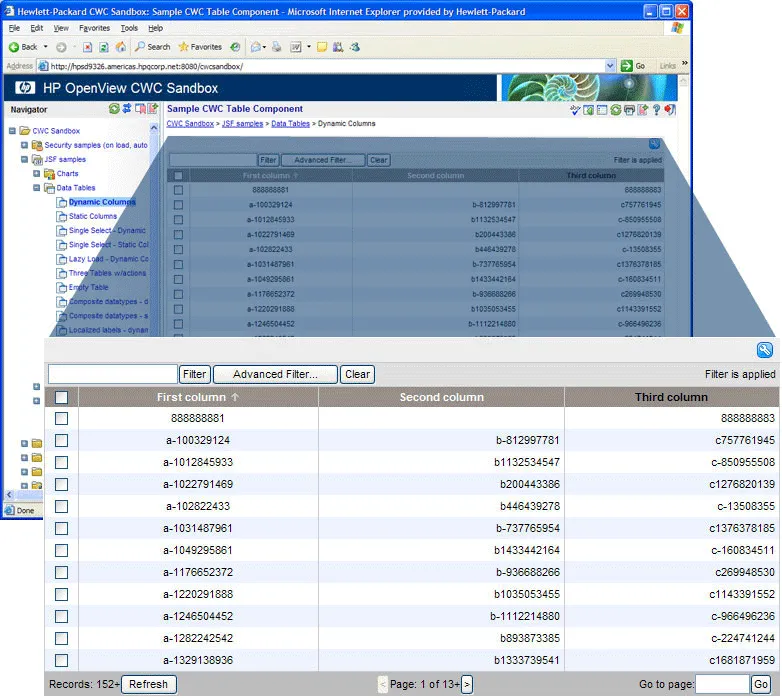Click the IE page Refresh icon
This screenshot has height=698, width=782.
pos(104,47)
